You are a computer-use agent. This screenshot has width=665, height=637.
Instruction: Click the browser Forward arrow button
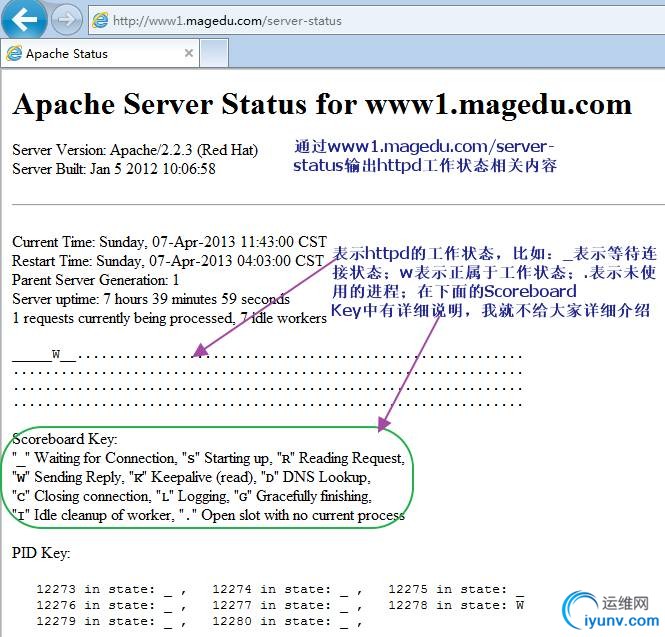coord(66,20)
